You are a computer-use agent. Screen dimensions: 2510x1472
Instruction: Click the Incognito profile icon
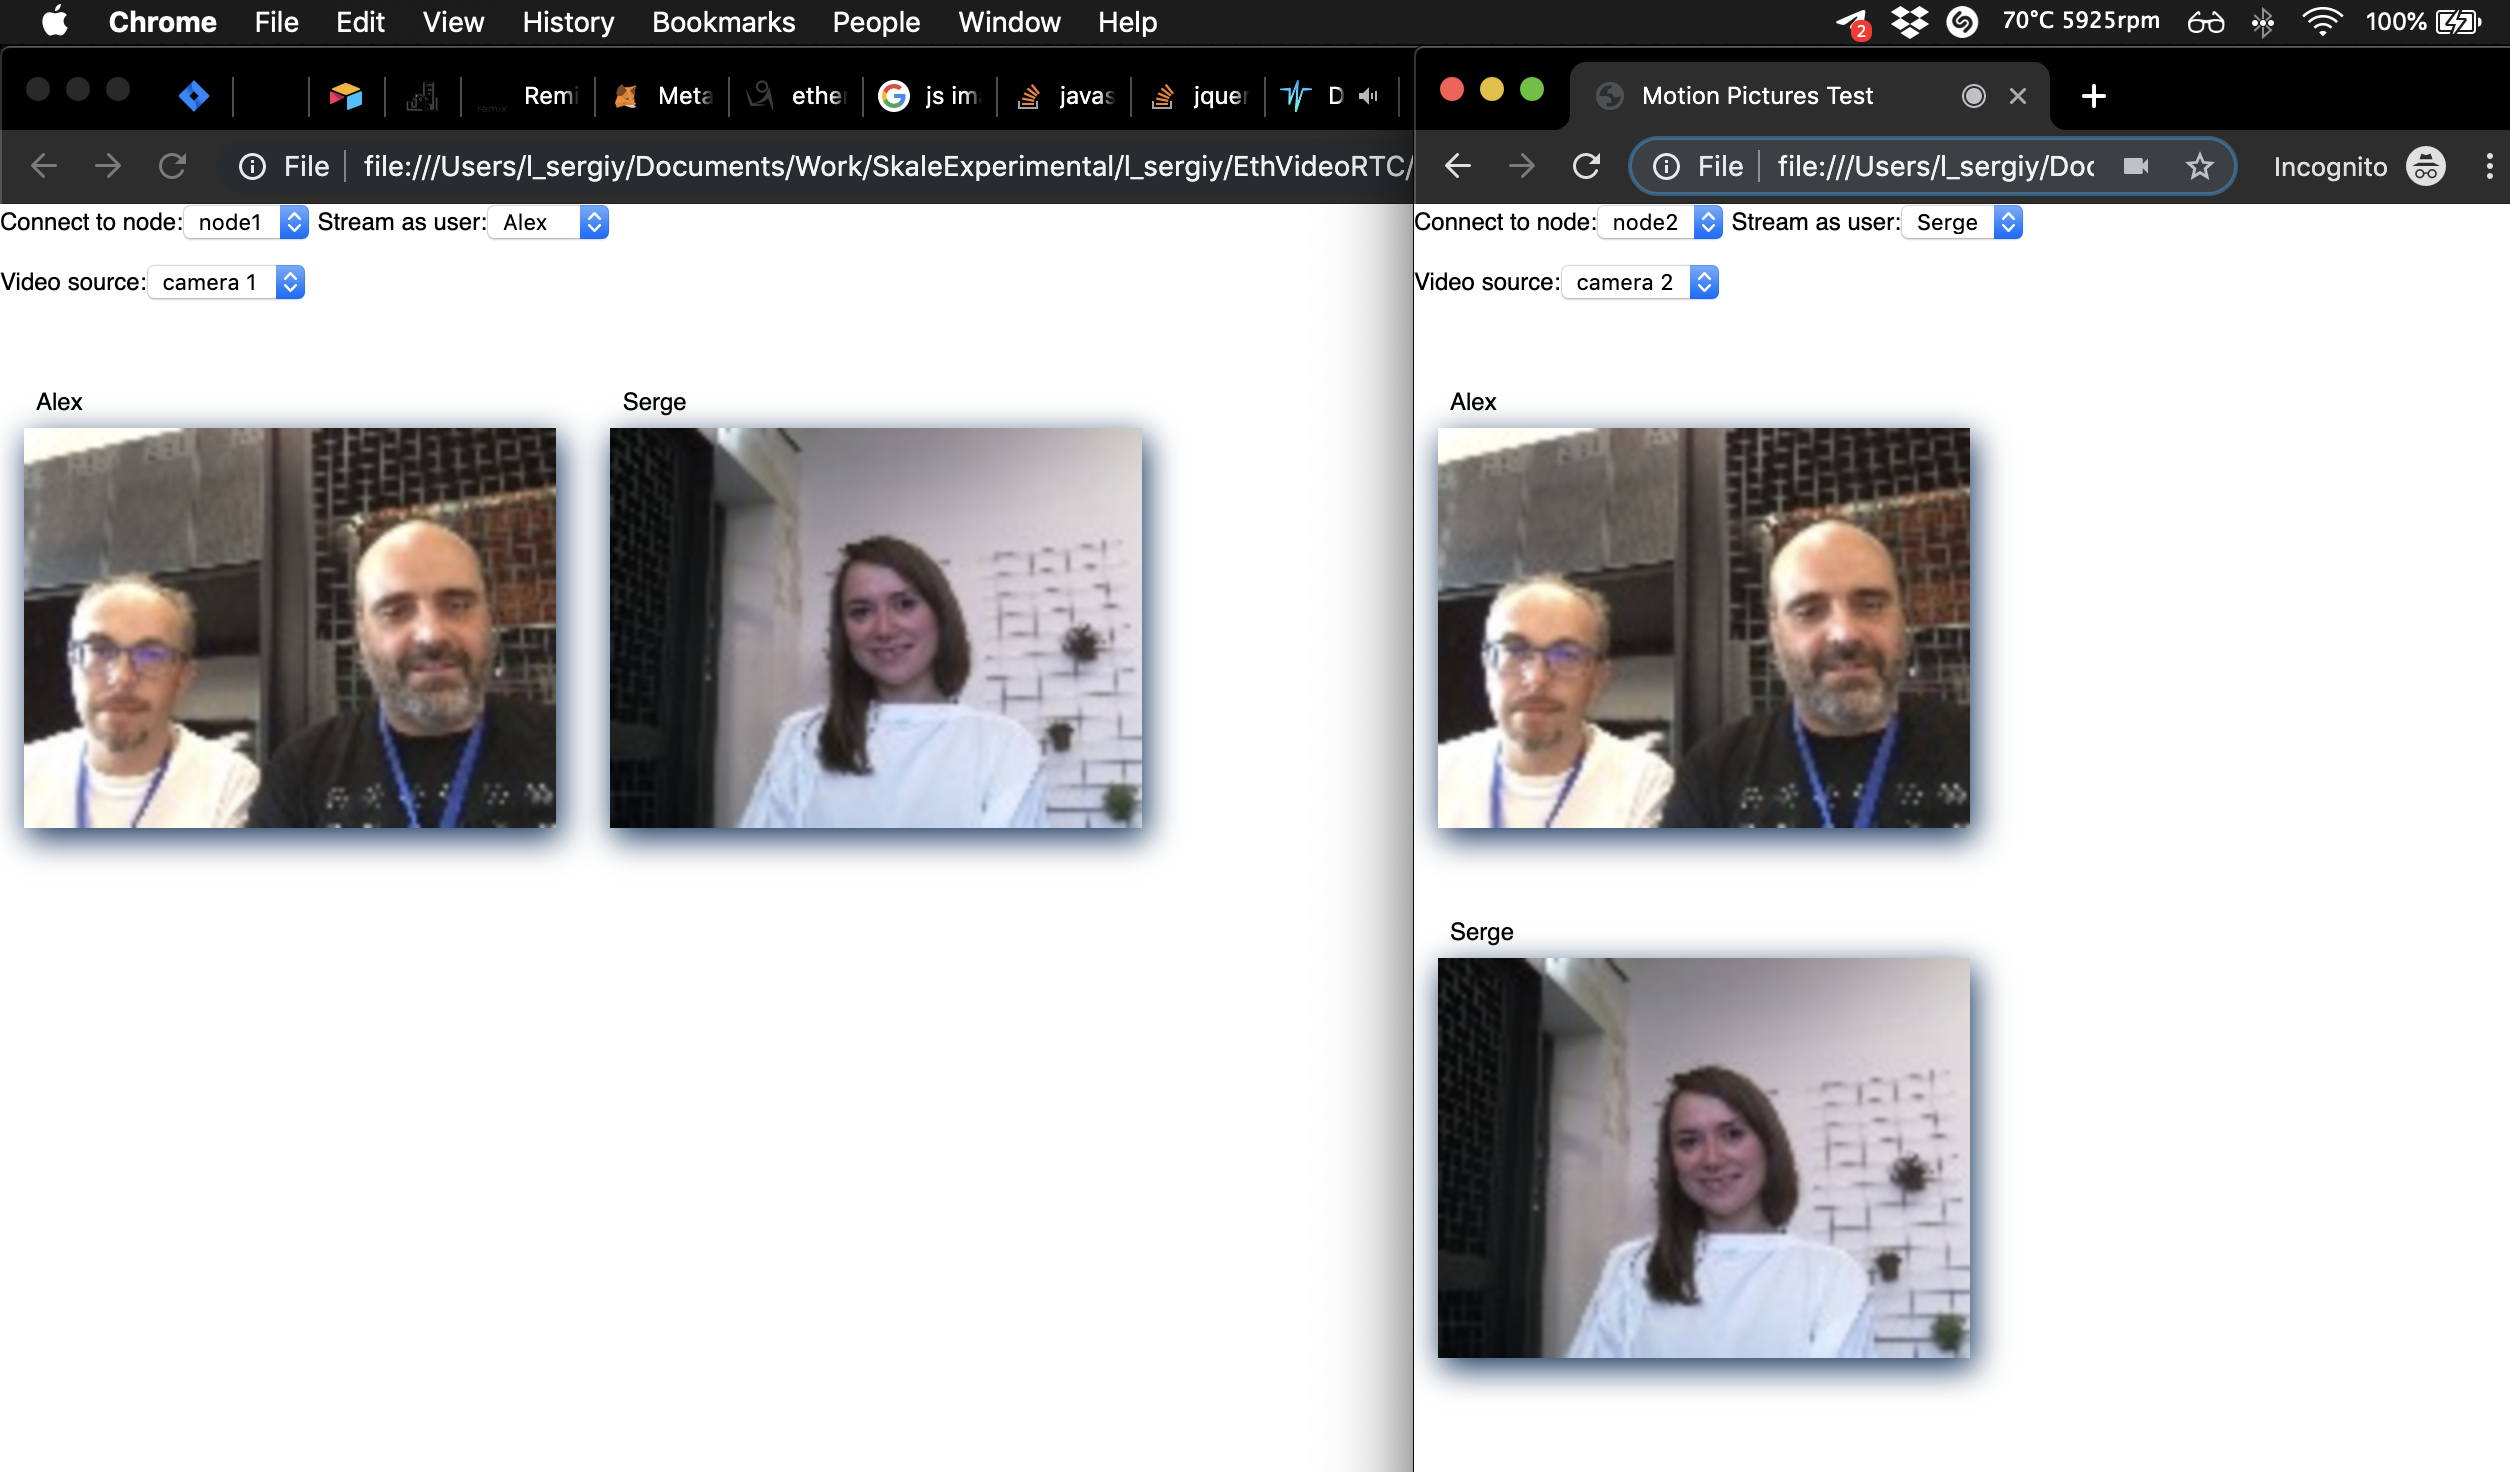2425,166
